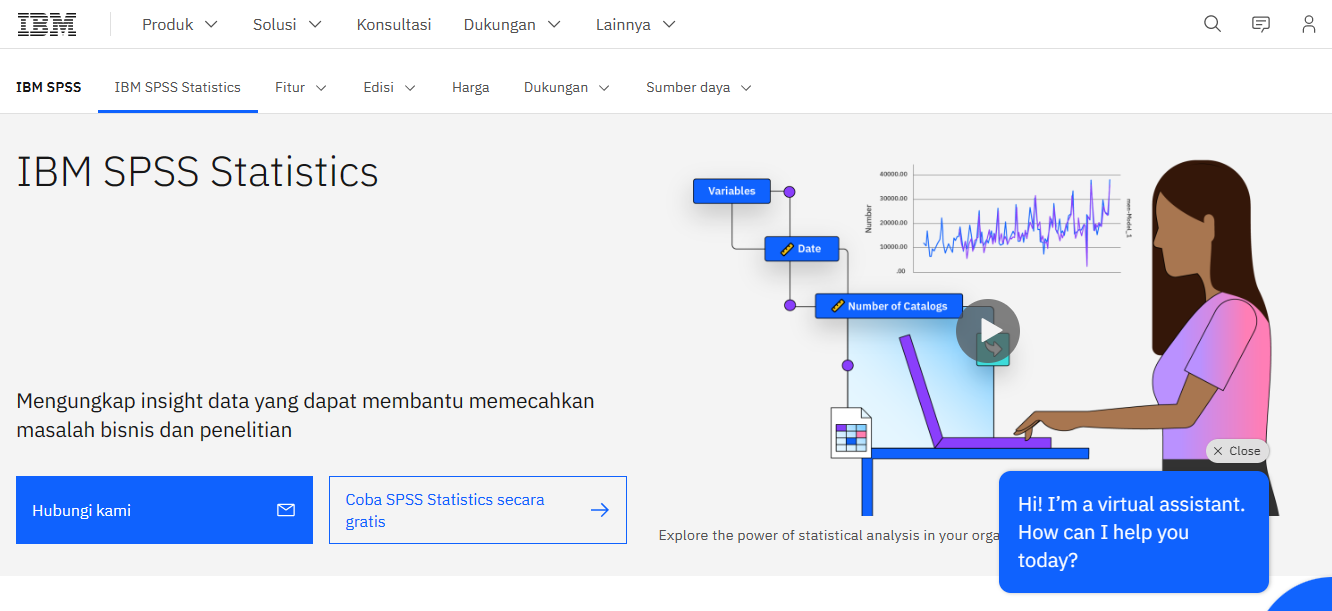Close the virtual assistant popup
The image size is (1332, 611).
(x=1237, y=451)
